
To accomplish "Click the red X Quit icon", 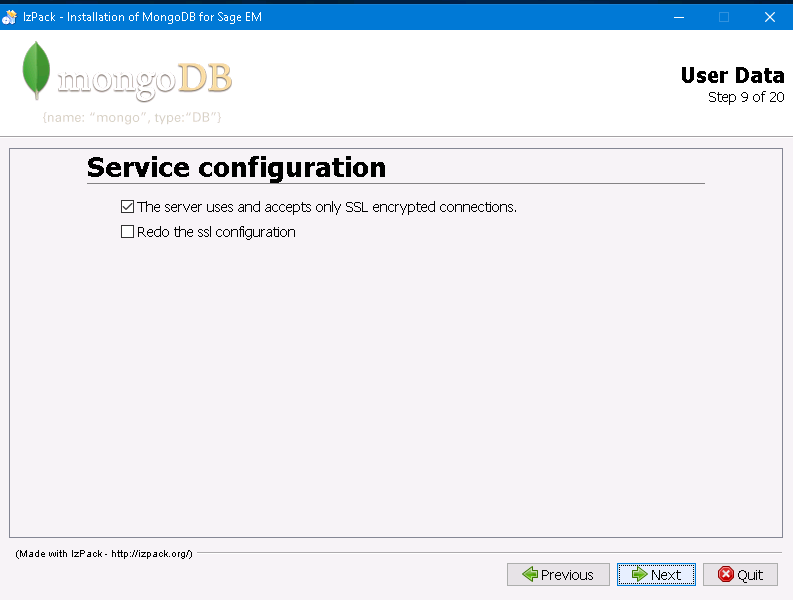I will tap(725, 575).
